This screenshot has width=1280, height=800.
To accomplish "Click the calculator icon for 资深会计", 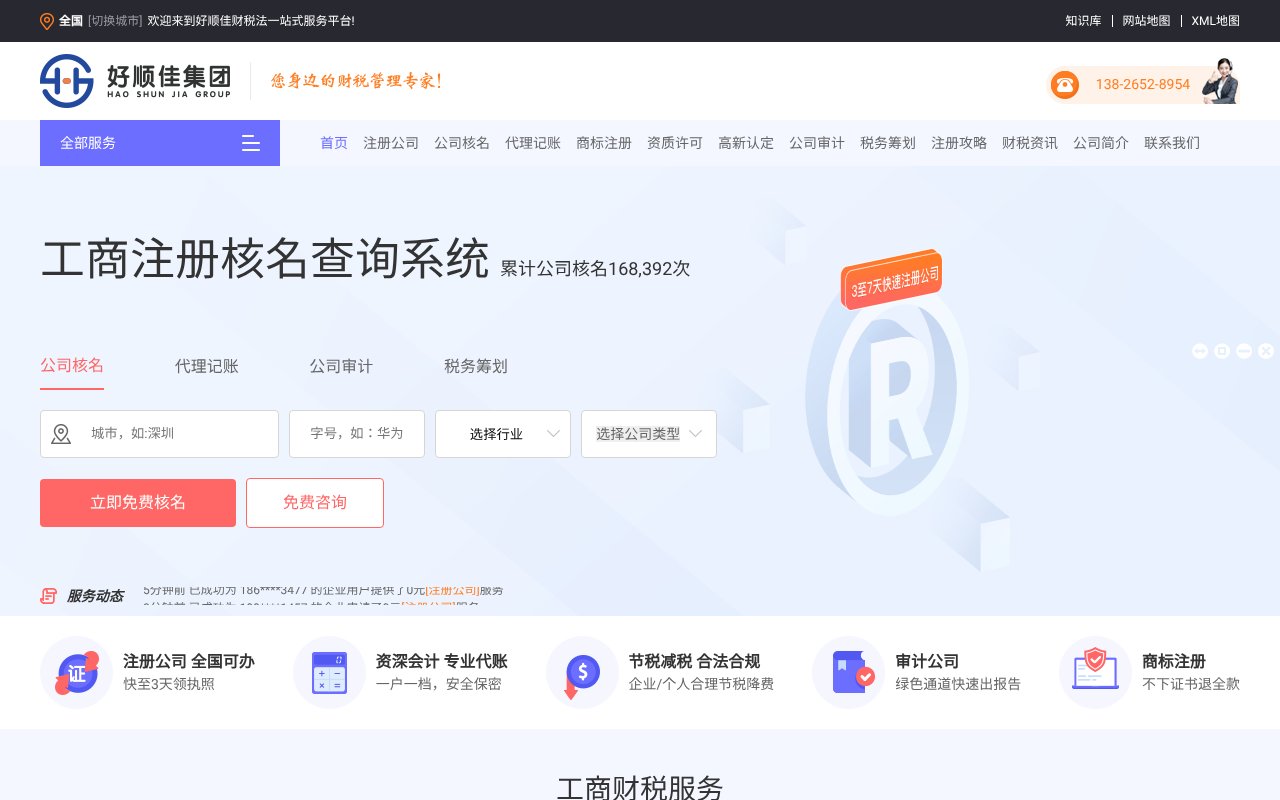I will [x=330, y=672].
